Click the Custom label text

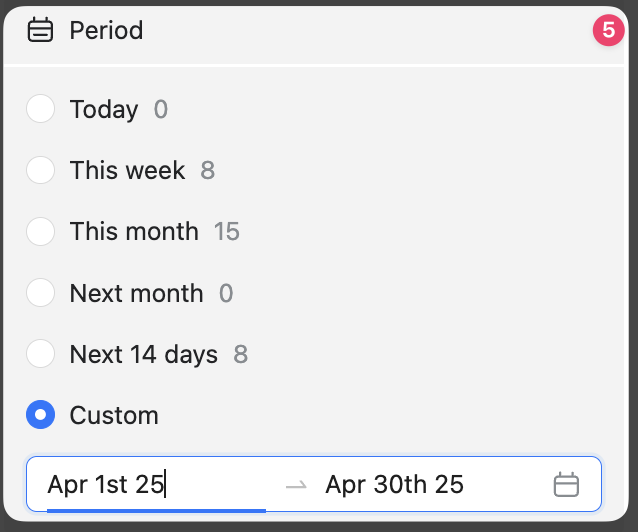(x=114, y=415)
